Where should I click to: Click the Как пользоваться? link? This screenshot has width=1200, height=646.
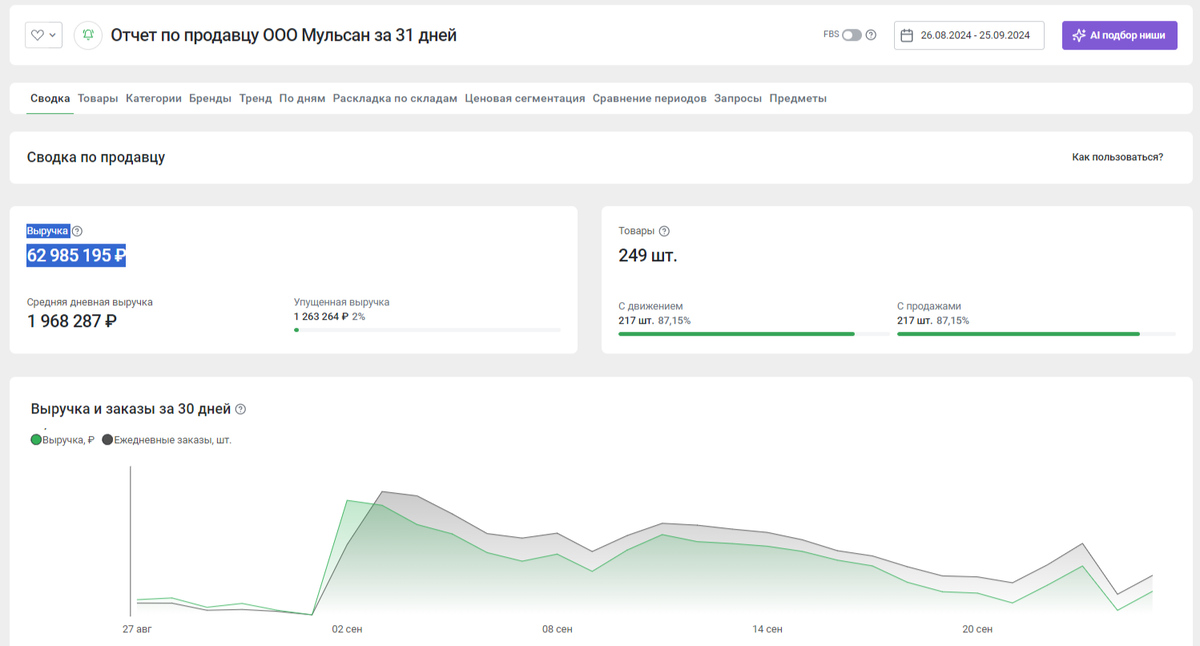click(1117, 157)
